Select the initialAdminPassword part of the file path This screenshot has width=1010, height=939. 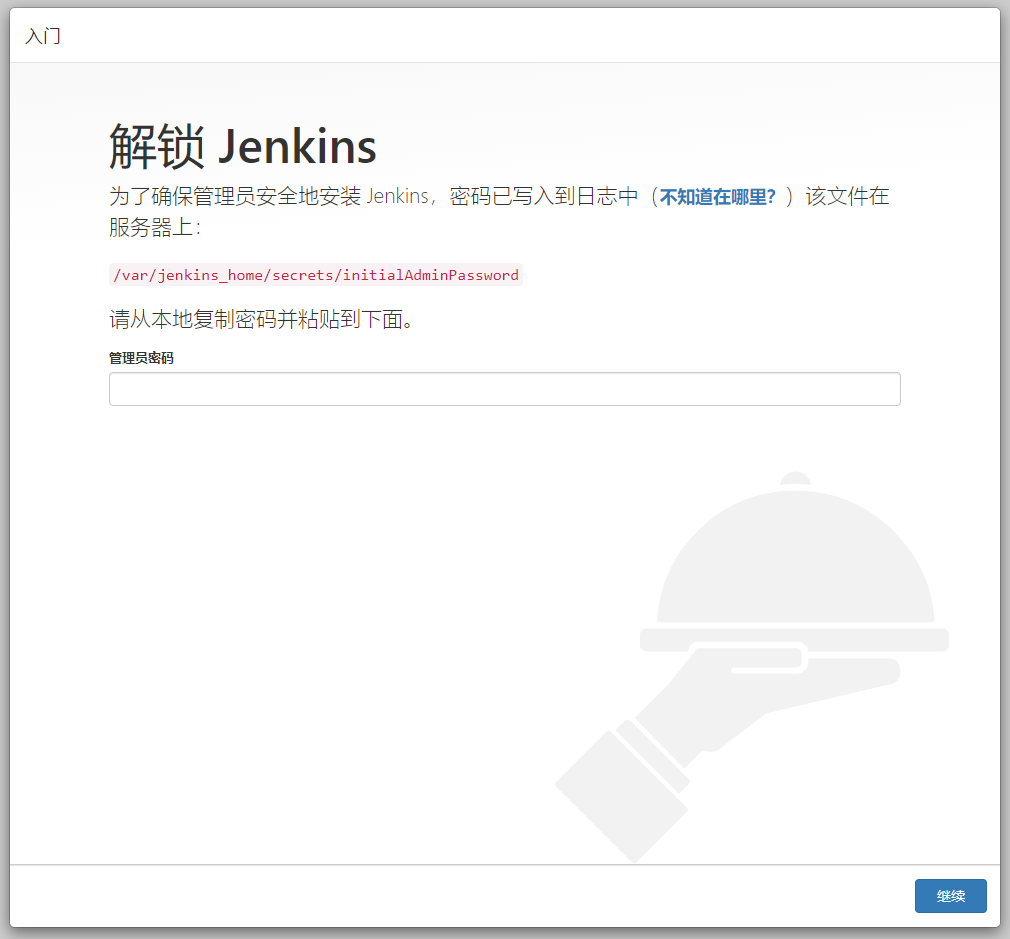coord(431,275)
